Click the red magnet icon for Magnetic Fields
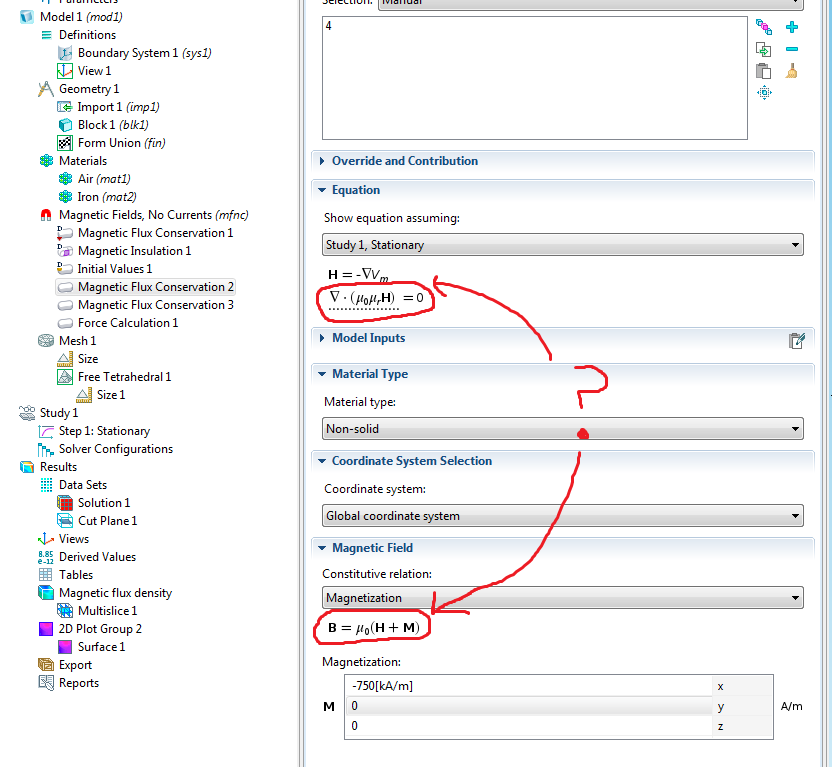832x767 pixels. pyautogui.click(x=45, y=215)
